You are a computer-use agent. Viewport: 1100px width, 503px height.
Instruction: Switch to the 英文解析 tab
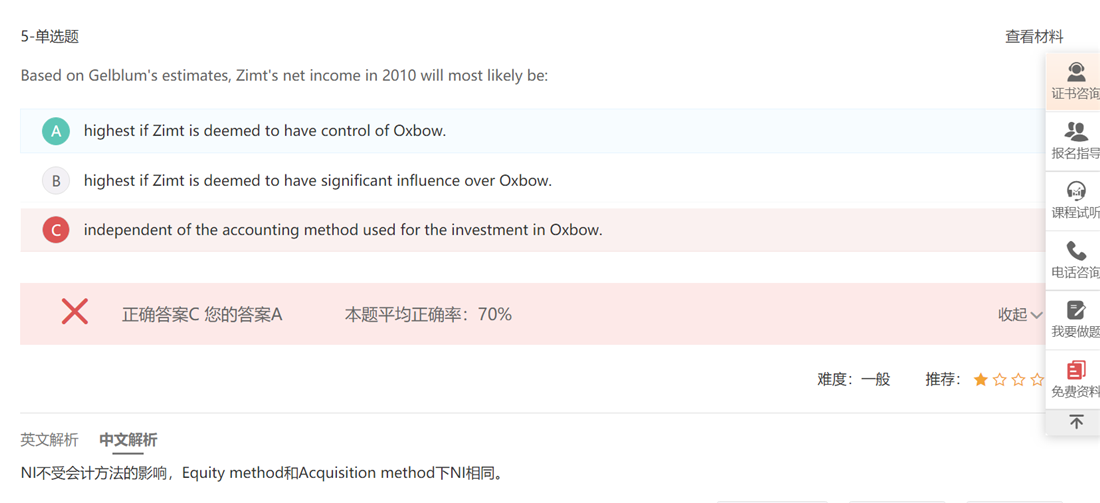tap(49, 440)
